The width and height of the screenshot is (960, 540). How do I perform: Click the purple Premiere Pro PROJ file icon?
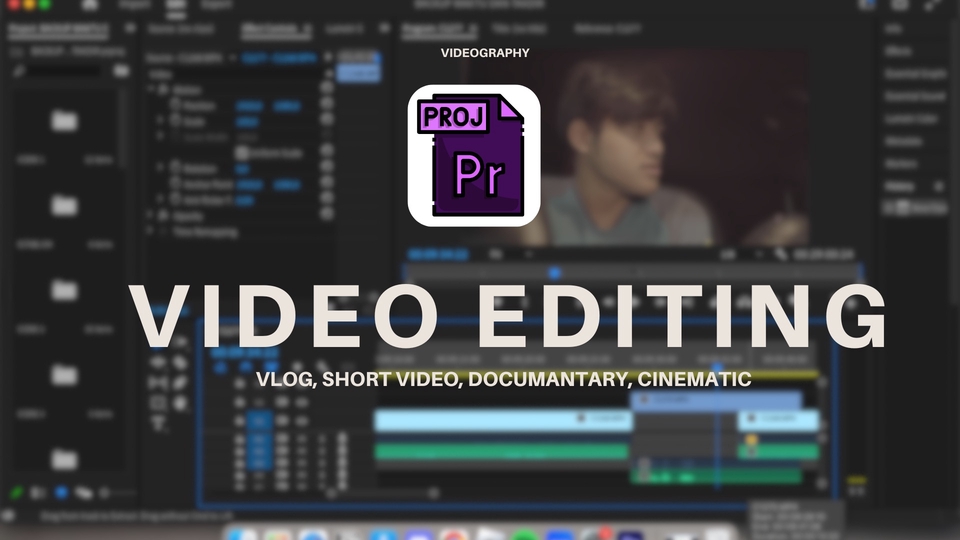coord(473,156)
